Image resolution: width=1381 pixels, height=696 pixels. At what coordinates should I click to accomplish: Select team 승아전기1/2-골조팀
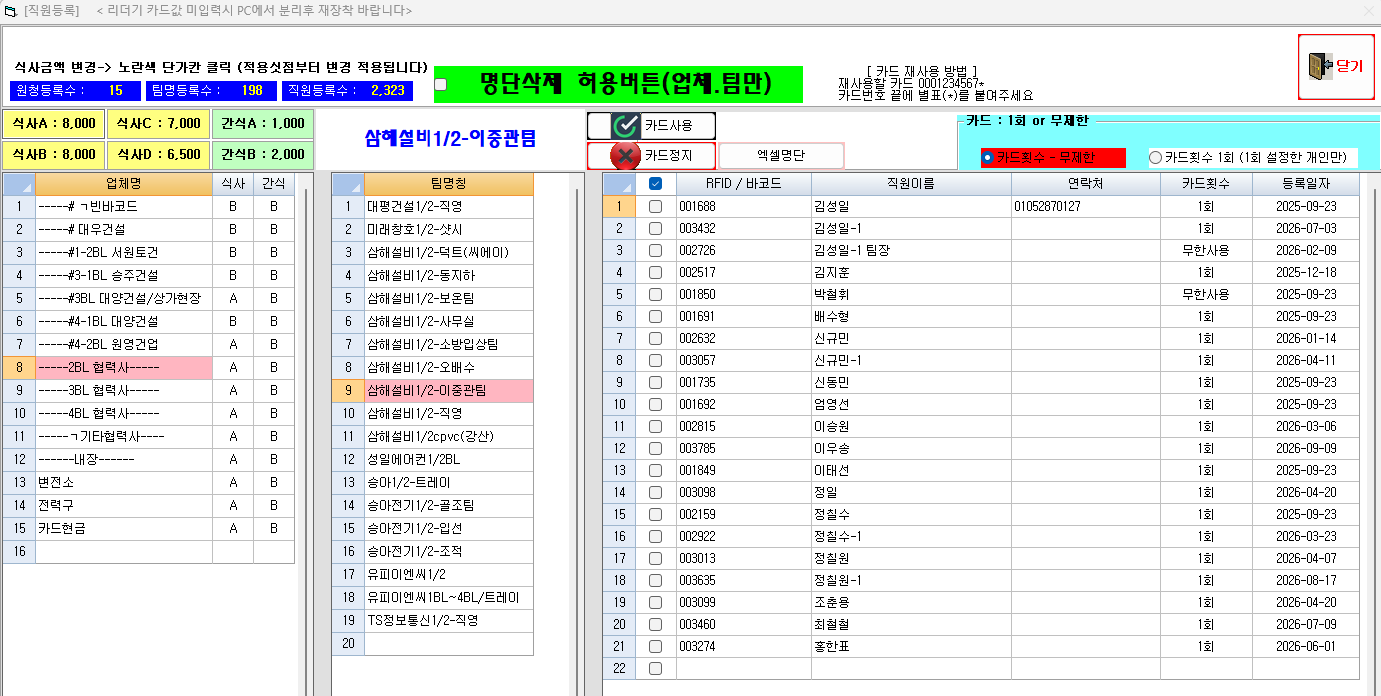[448, 505]
